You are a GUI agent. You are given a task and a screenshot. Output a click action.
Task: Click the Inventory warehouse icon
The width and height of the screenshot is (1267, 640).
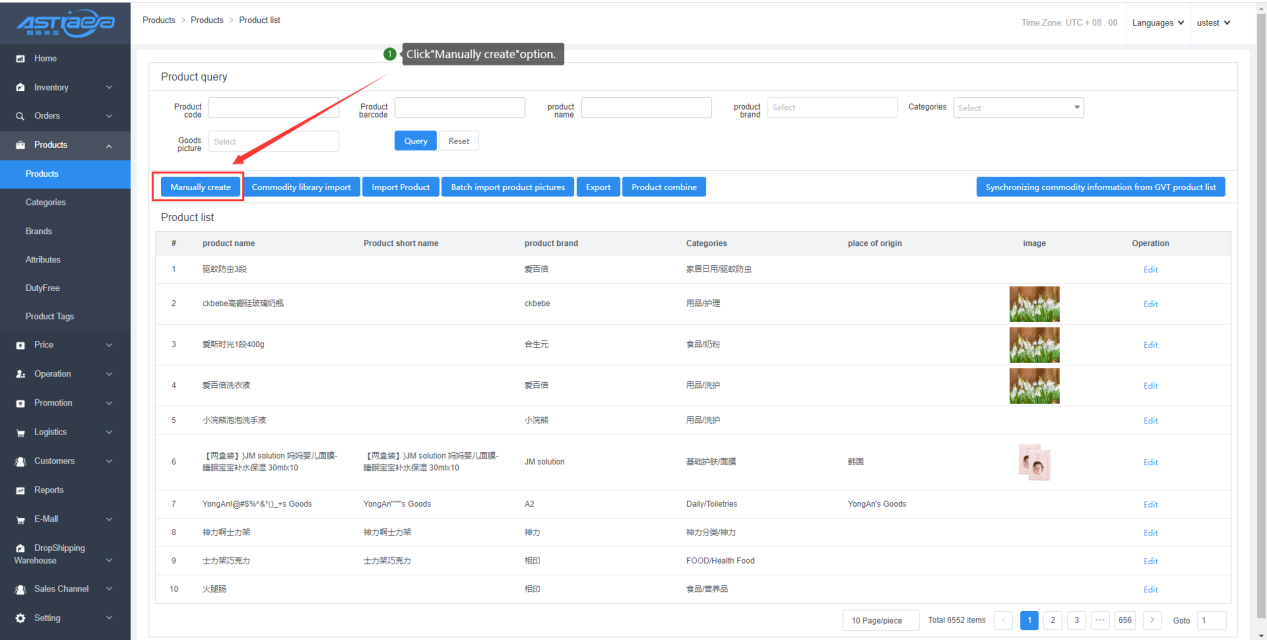coord(20,88)
